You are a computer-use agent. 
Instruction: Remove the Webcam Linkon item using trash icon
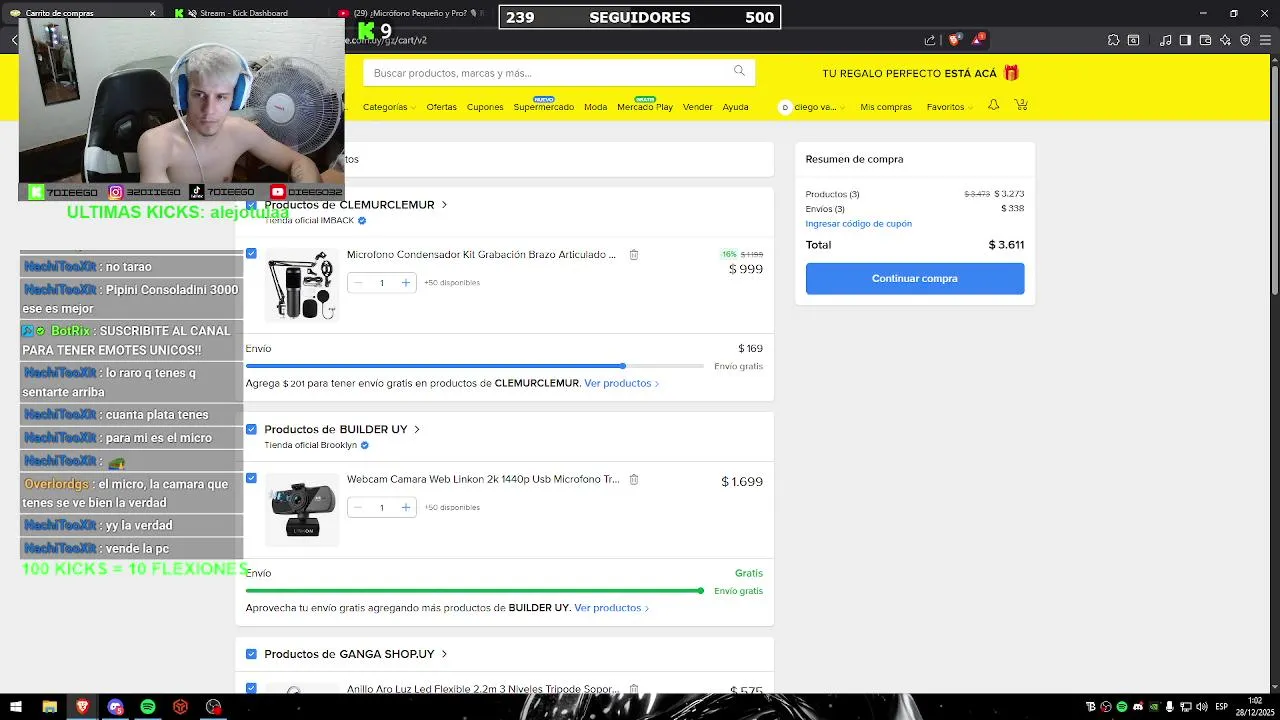pos(634,480)
